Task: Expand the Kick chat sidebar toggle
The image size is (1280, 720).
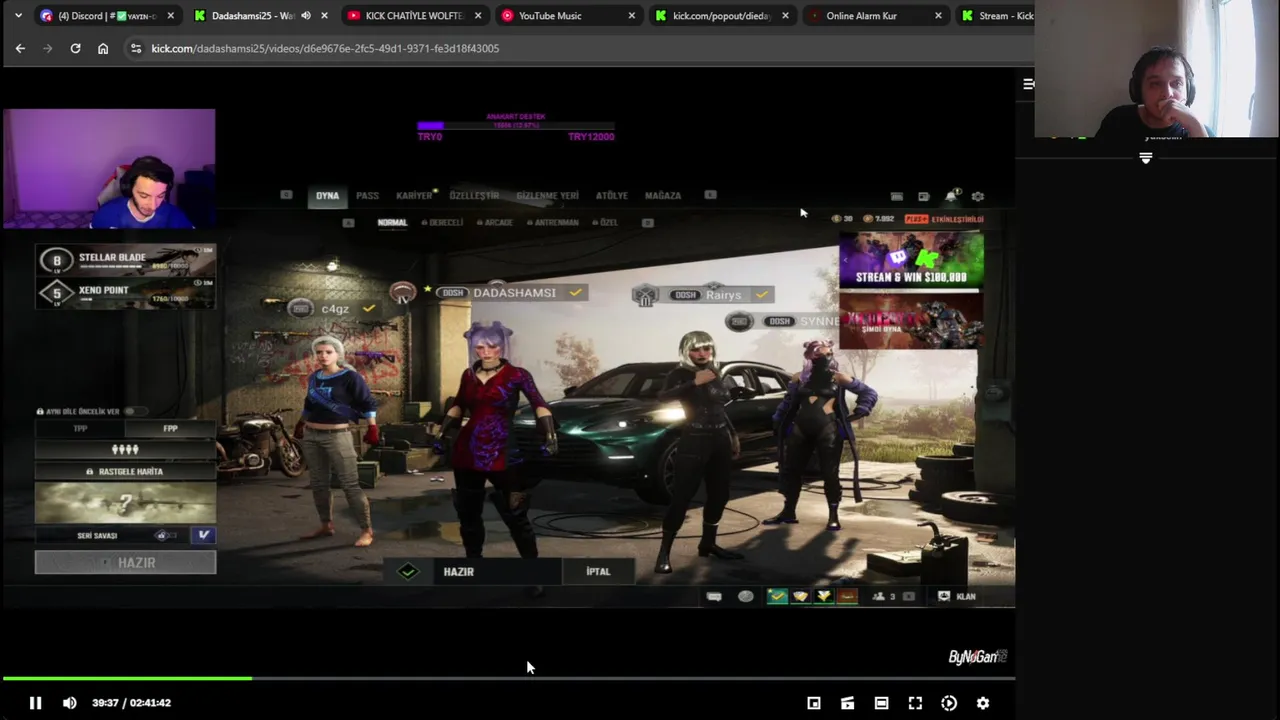Action: click(1028, 84)
